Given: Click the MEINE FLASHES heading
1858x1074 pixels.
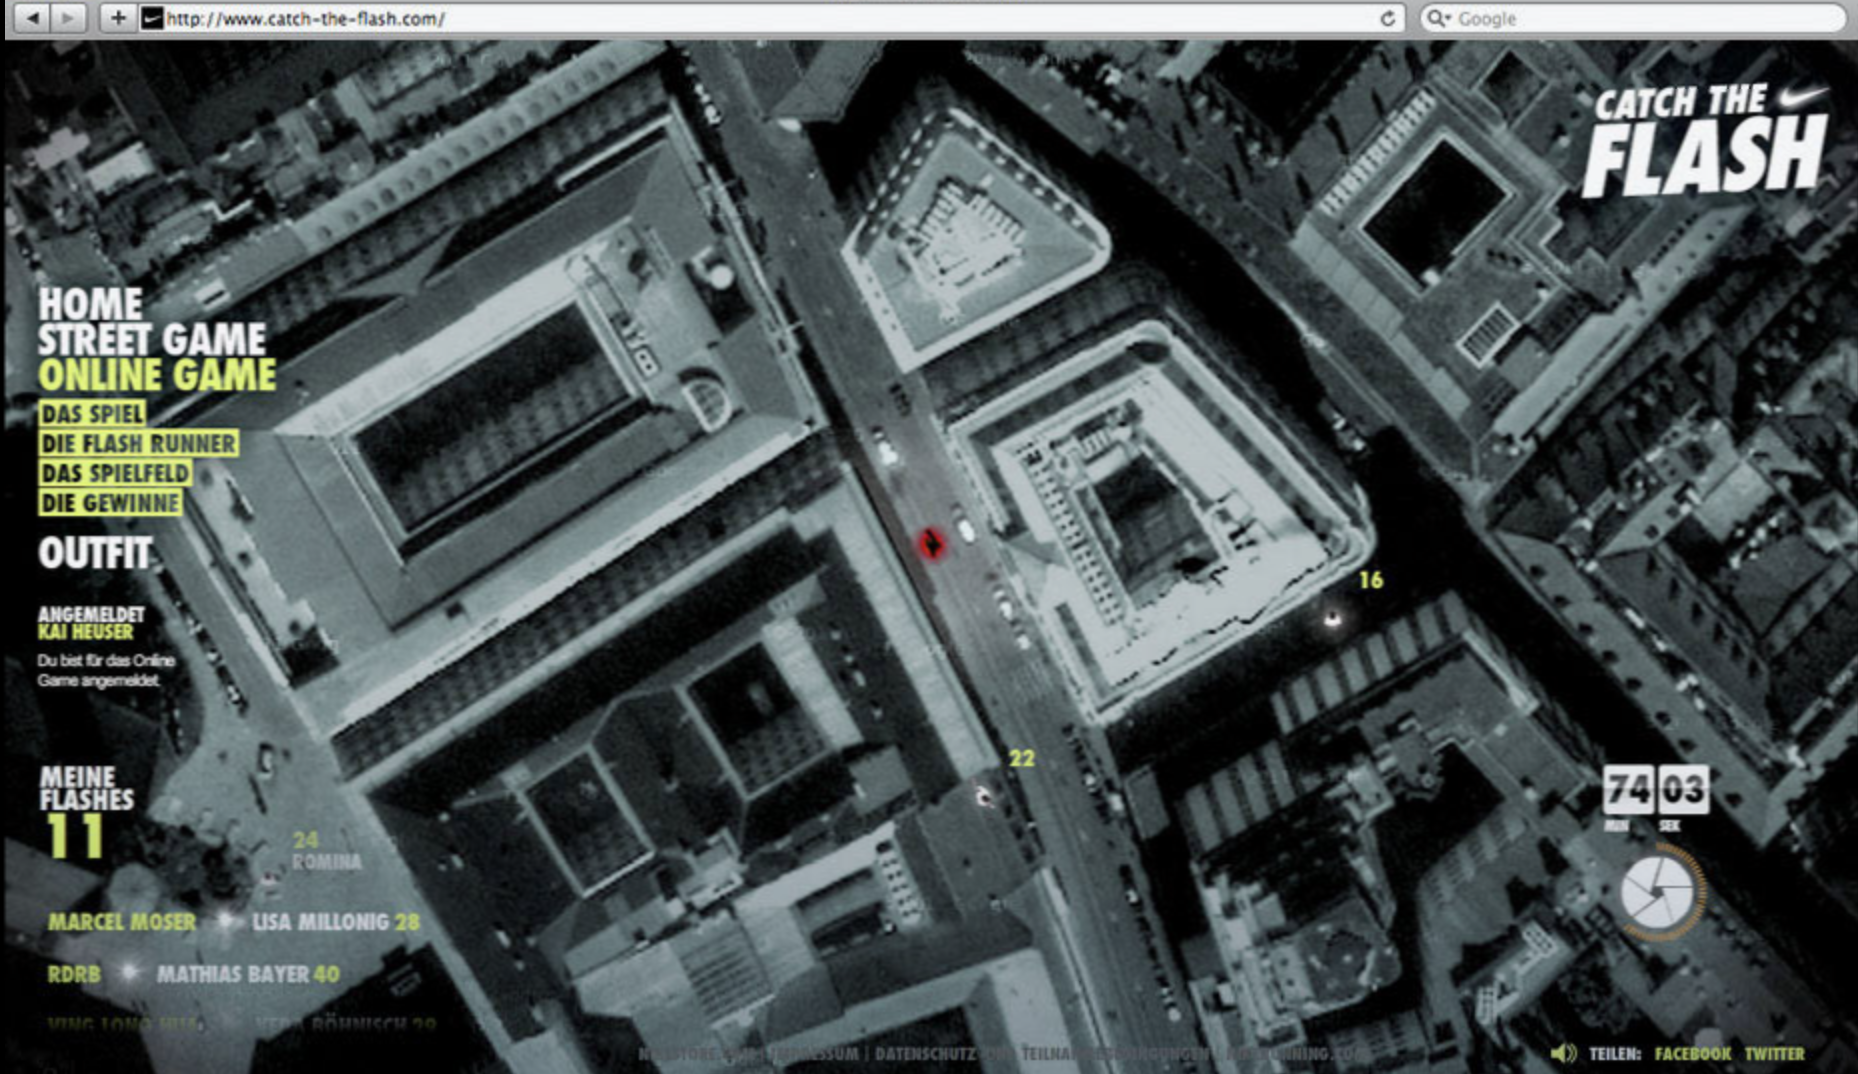Looking at the screenshot, I should click(x=87, y=788).
